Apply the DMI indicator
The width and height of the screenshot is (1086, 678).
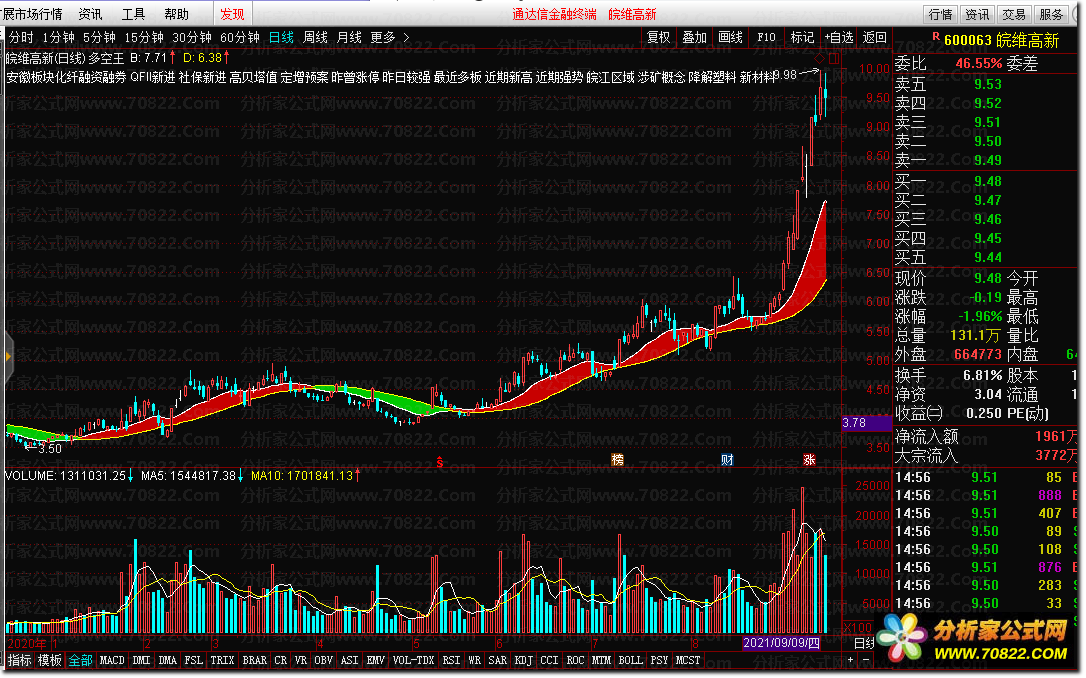pos(141,661)
